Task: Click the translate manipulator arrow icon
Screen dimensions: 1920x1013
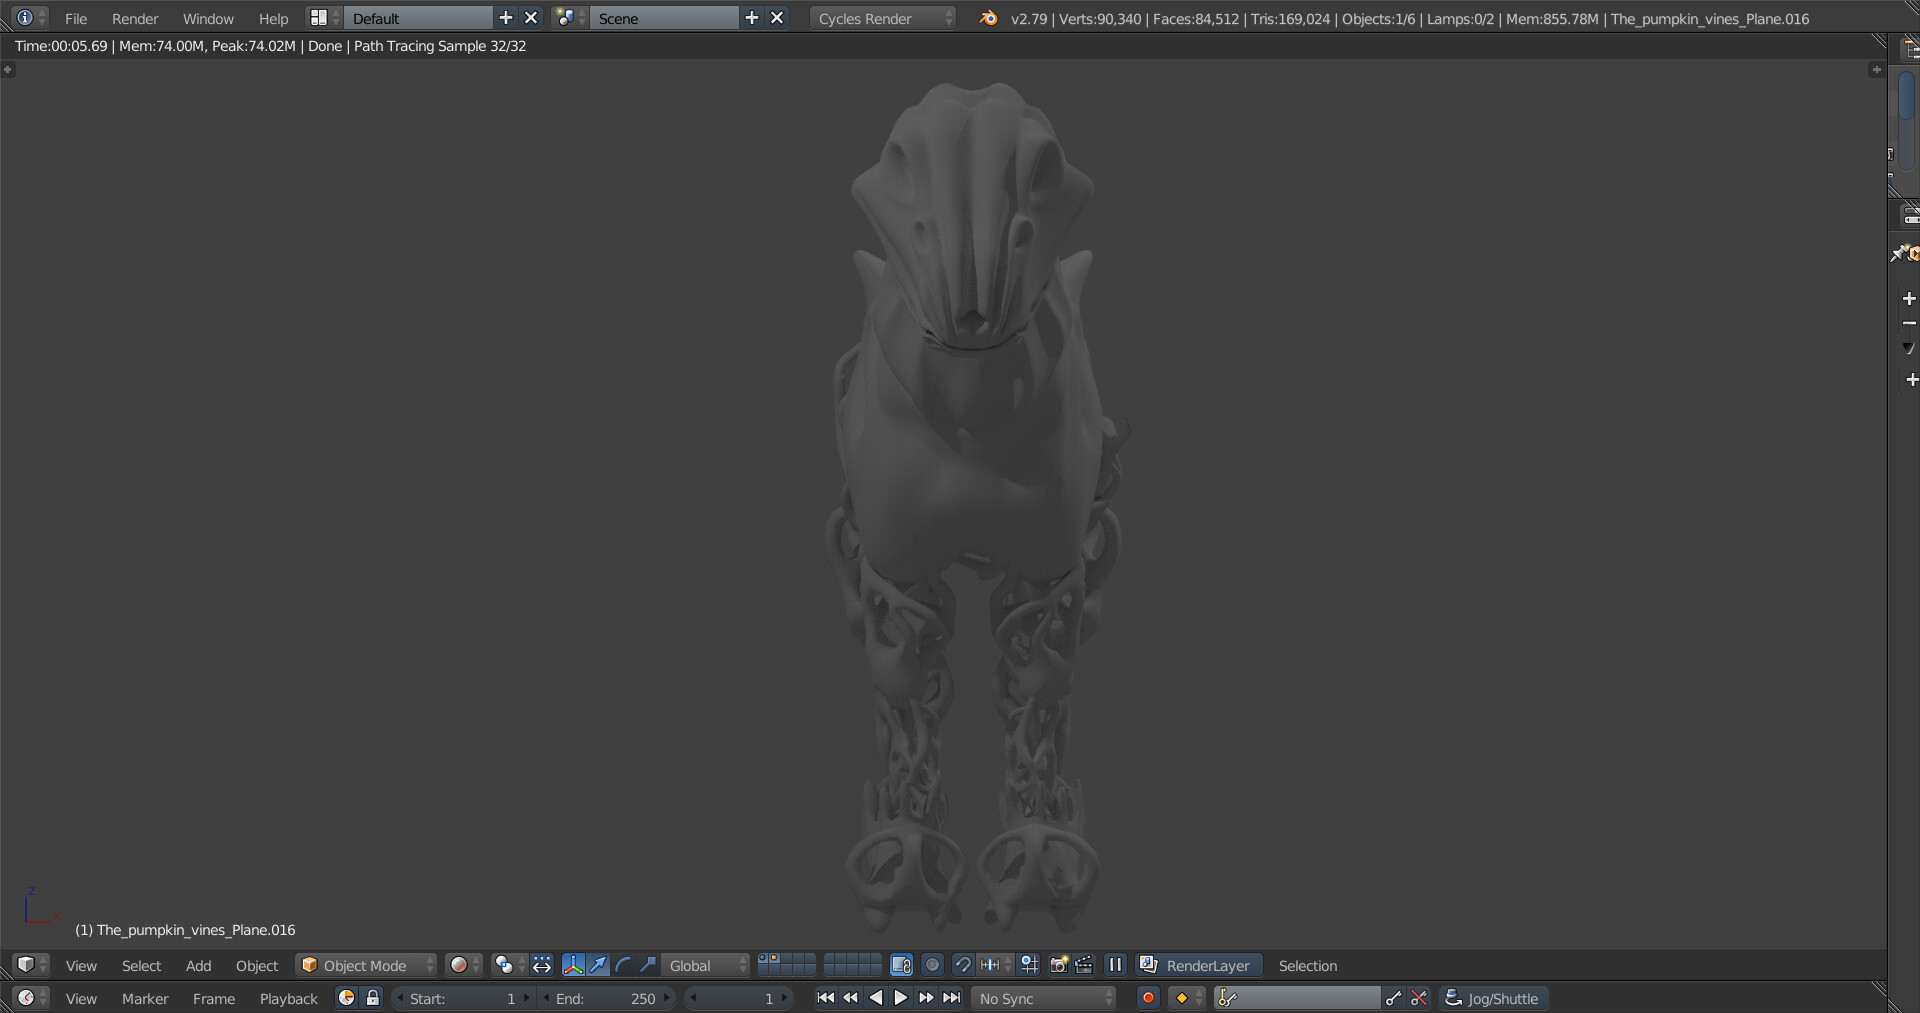Action: pyautogui.click(x=598, y=965)
